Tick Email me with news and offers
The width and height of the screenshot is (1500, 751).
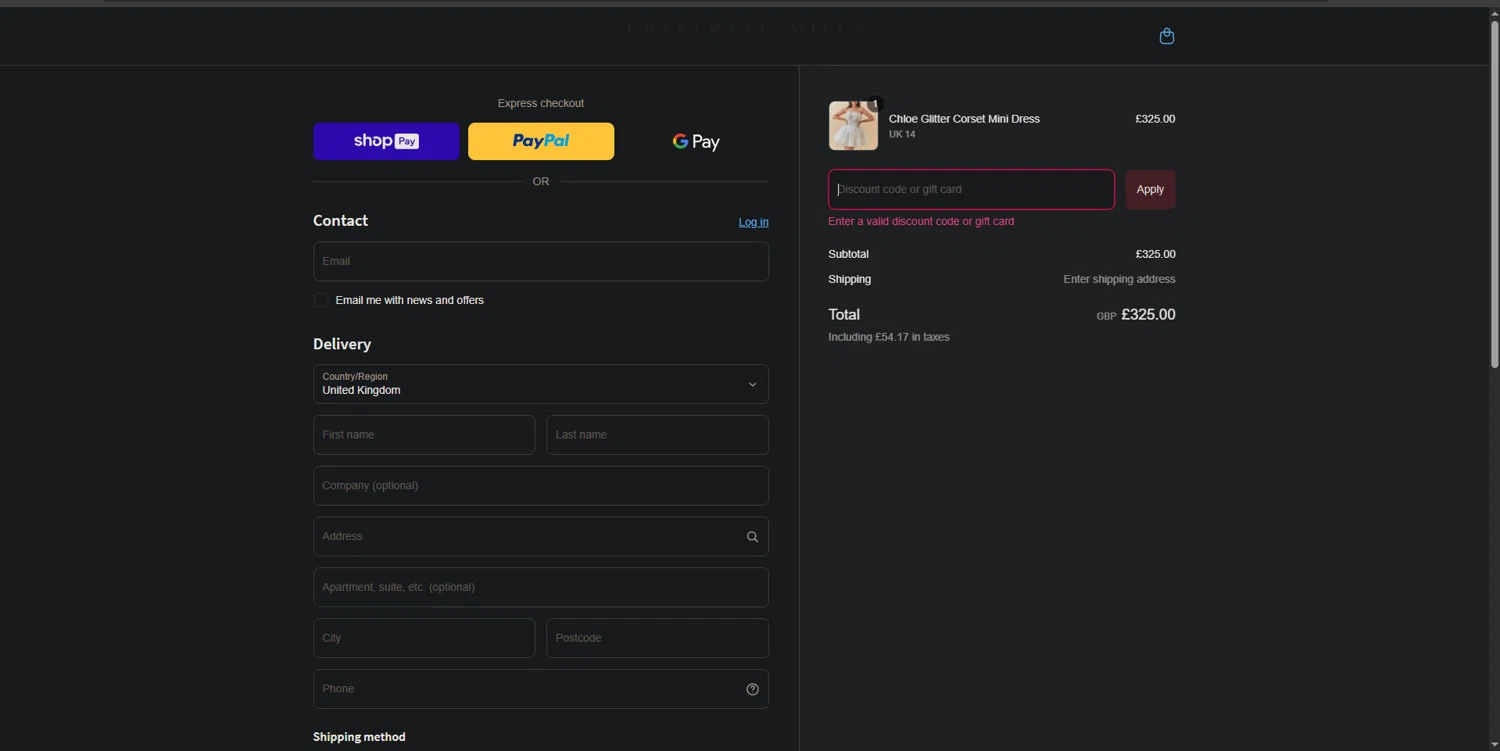pos(321,300)
